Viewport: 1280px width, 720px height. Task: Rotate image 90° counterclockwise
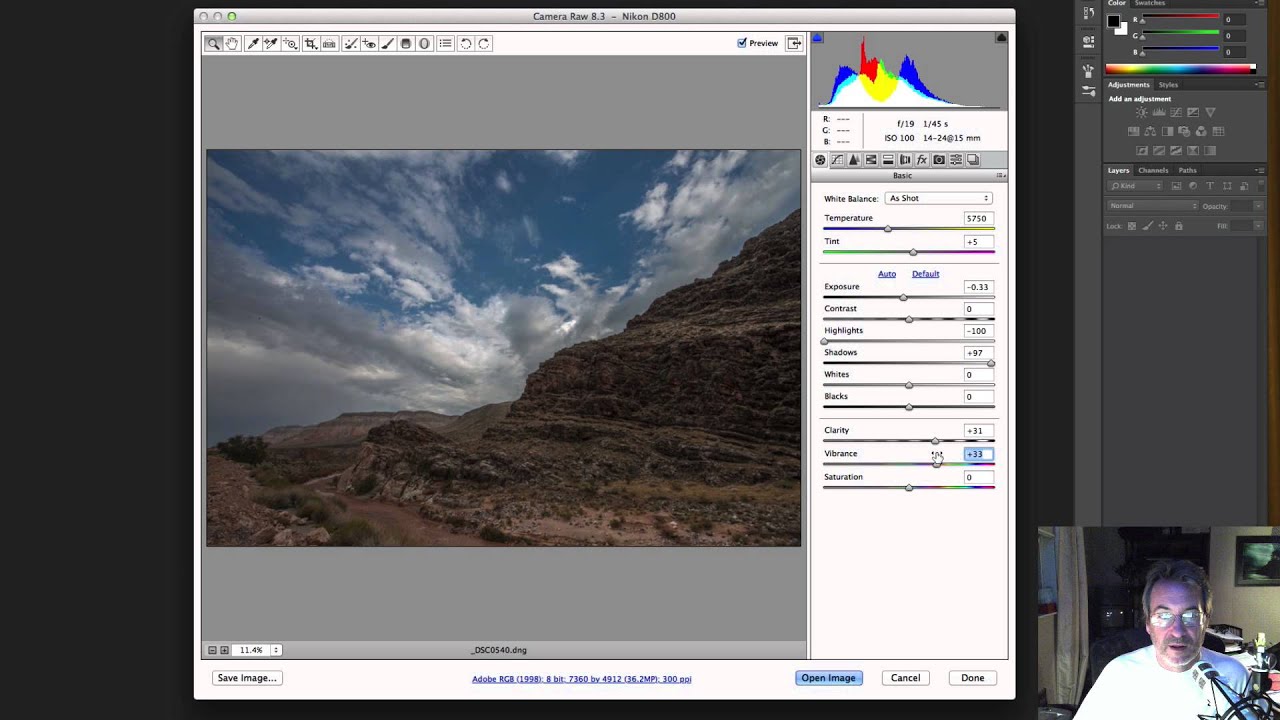466,44
